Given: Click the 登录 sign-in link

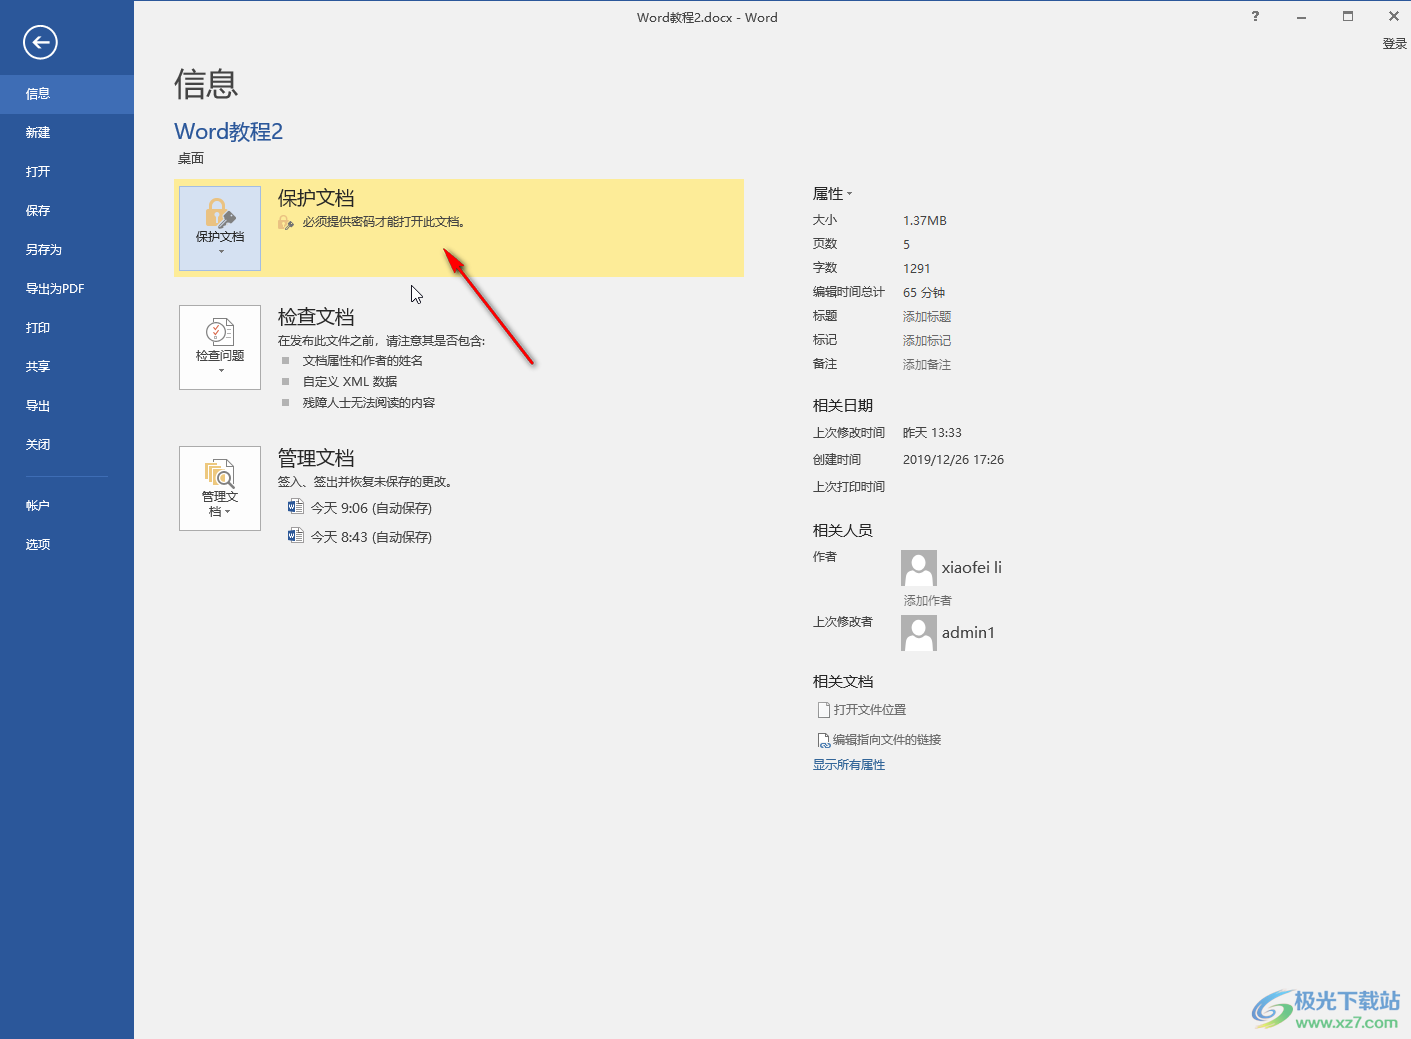Looking at the screenshot, I should pos(1394,44).
